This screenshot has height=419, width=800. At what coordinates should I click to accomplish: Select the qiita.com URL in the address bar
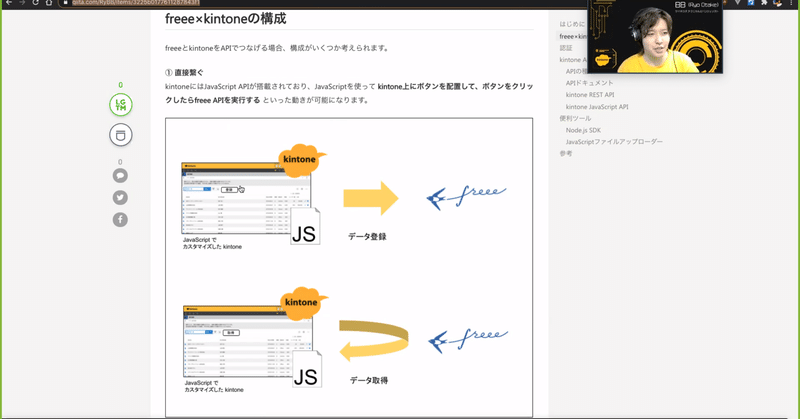click(136, 3)
